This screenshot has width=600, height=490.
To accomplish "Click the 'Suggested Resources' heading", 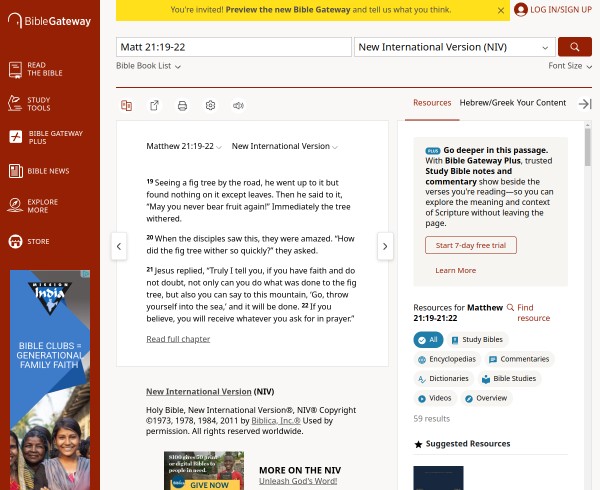I will (468, 444).
